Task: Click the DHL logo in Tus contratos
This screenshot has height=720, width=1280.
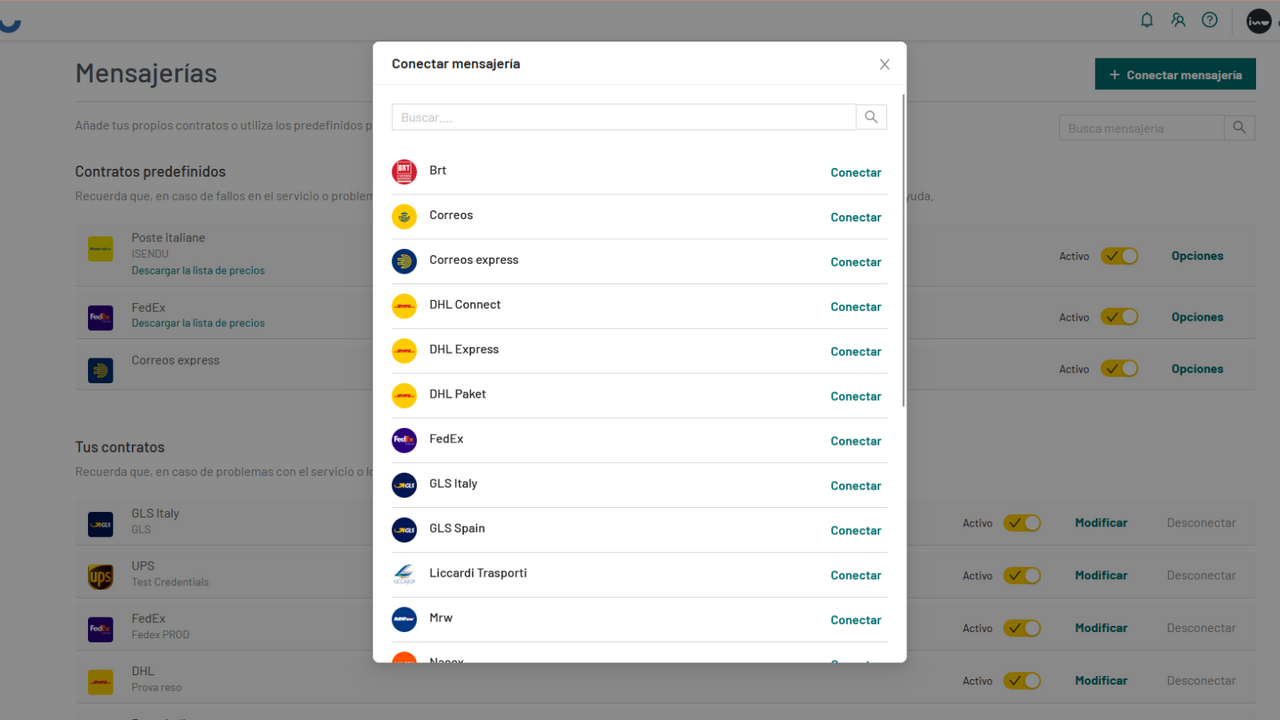Action: [x=100, y=683]
